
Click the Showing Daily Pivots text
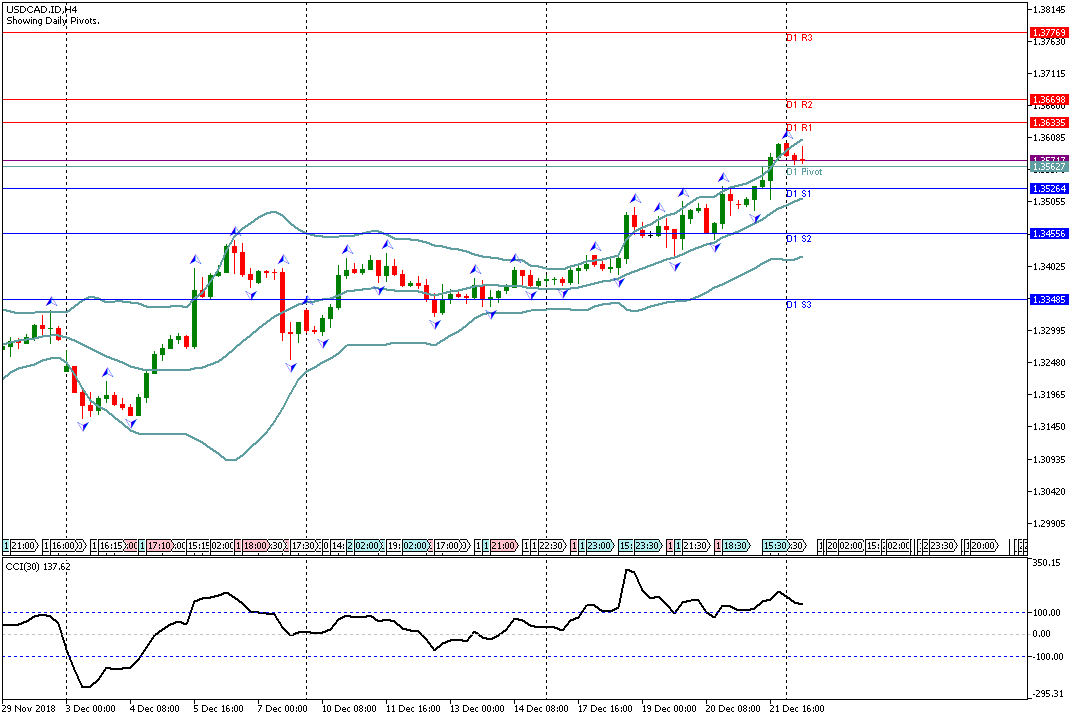[x=53, y=21]
